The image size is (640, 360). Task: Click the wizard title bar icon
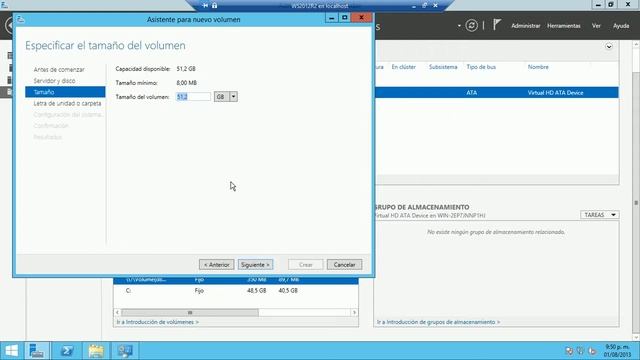point(21,19)
